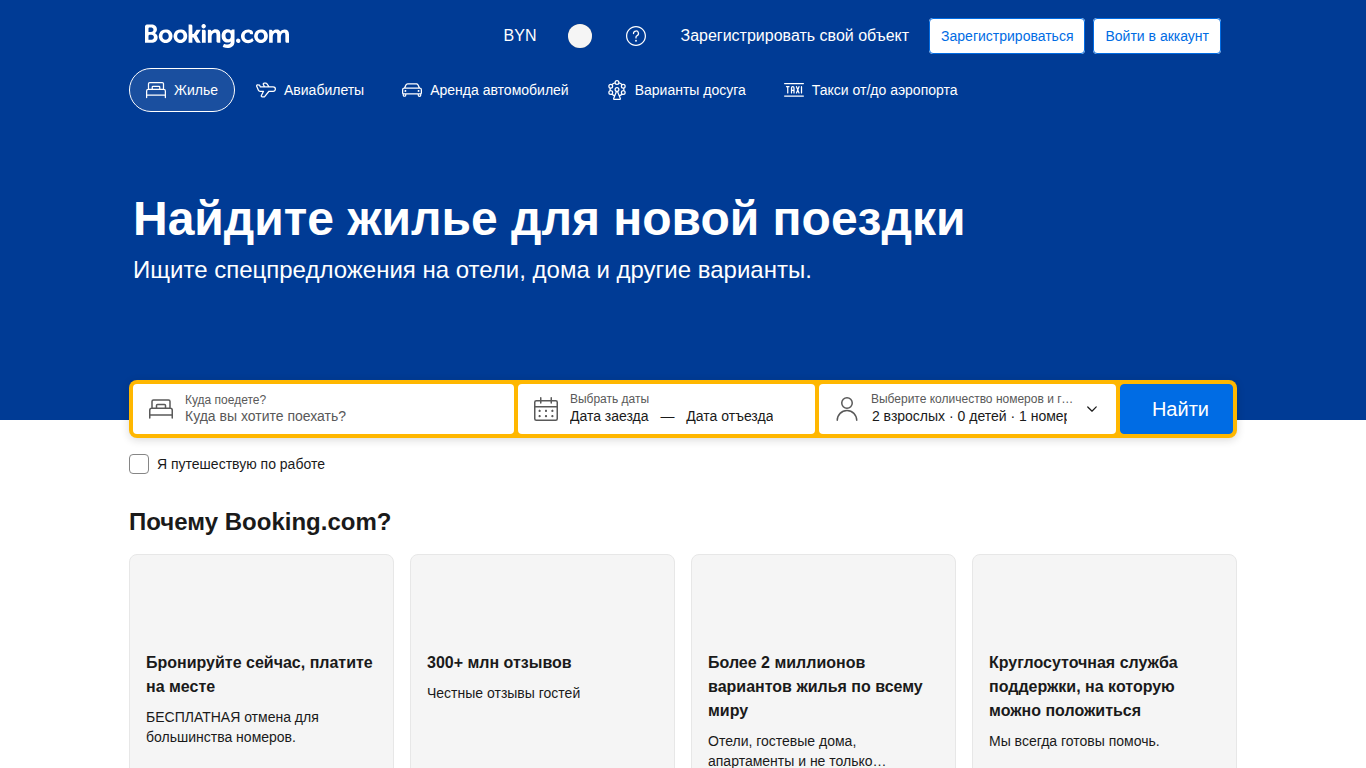Click the bed icon in Жилье tab
The width and height of the screenshot is (1366, 768).
point(156,90)
